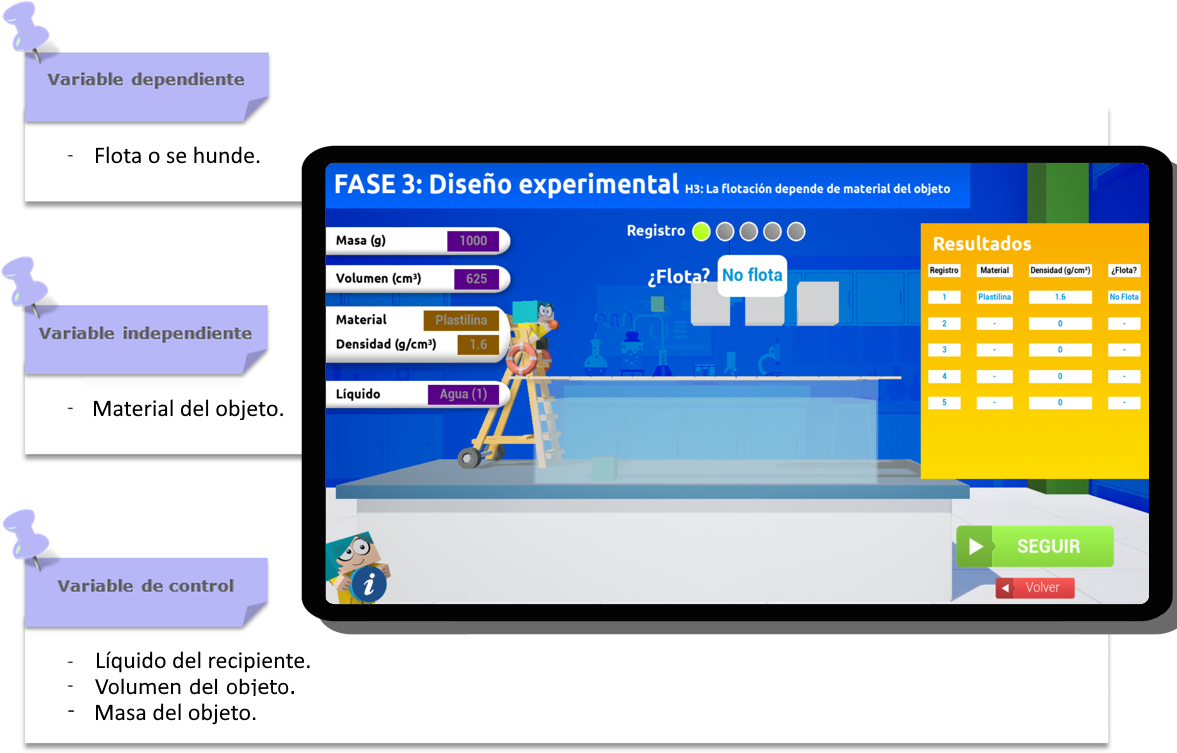This screenshot has width=1177, height=753.
Task: Select the fifth Registro circle
Action: [x=796, y=232]
